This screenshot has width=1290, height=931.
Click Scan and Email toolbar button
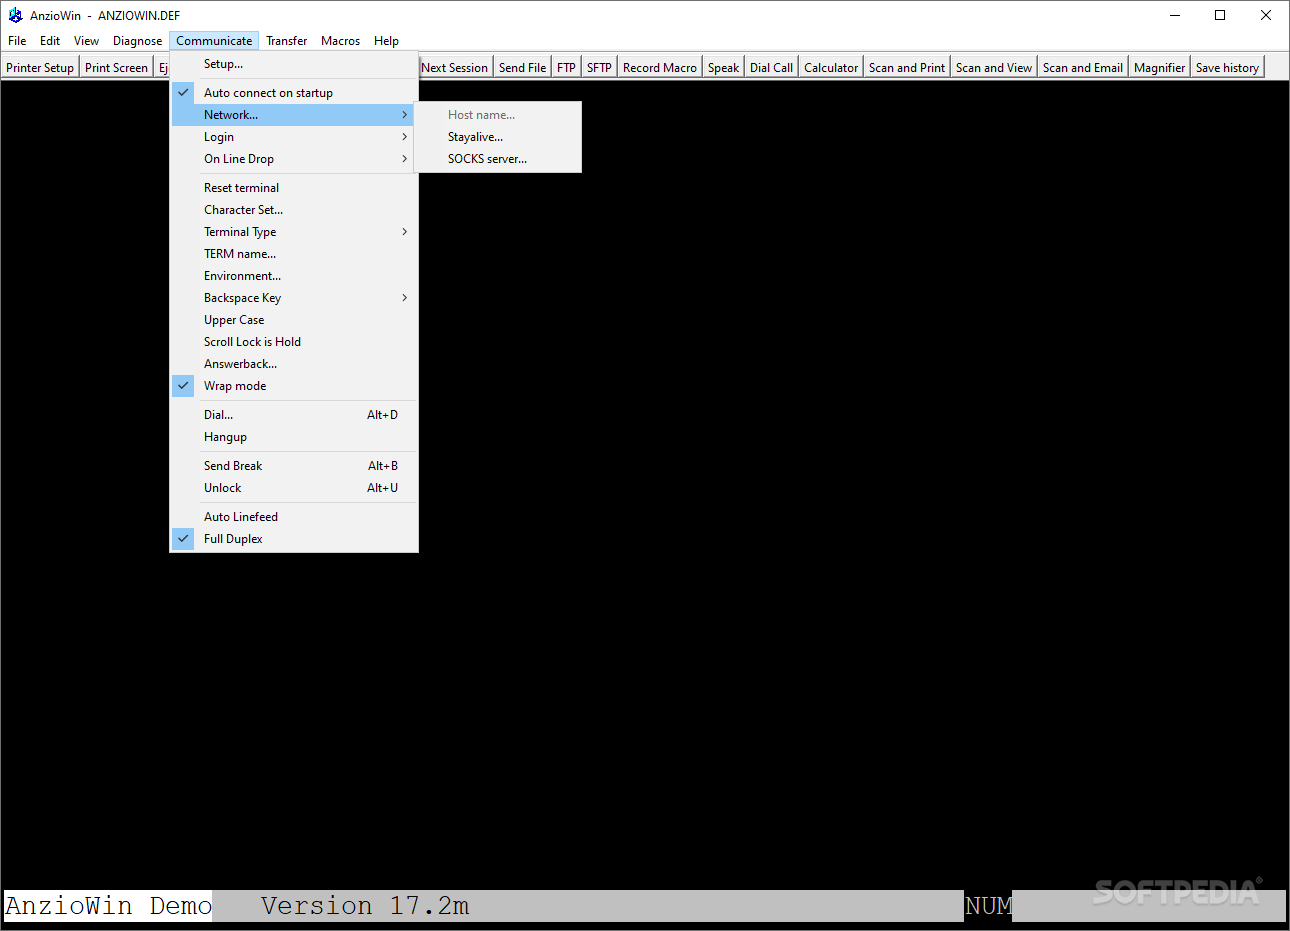[x=1083, y=67]
